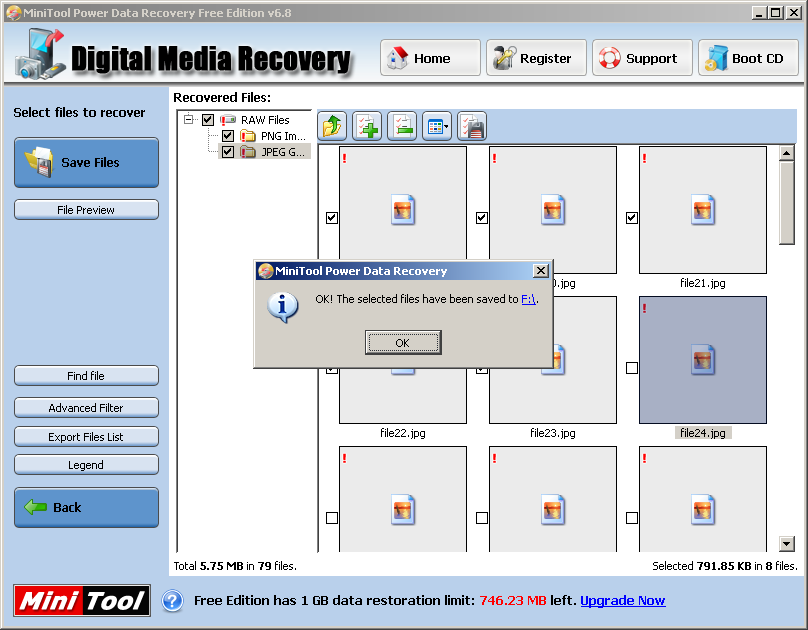Click the info bubble icon in the dialog

point(282,308)
